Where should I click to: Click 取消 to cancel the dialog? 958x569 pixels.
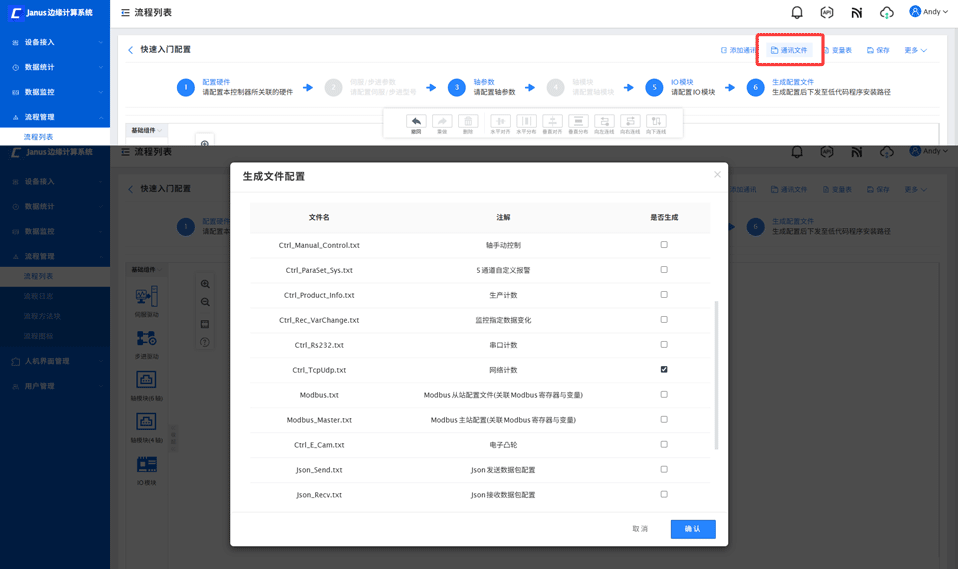(640, 529)
